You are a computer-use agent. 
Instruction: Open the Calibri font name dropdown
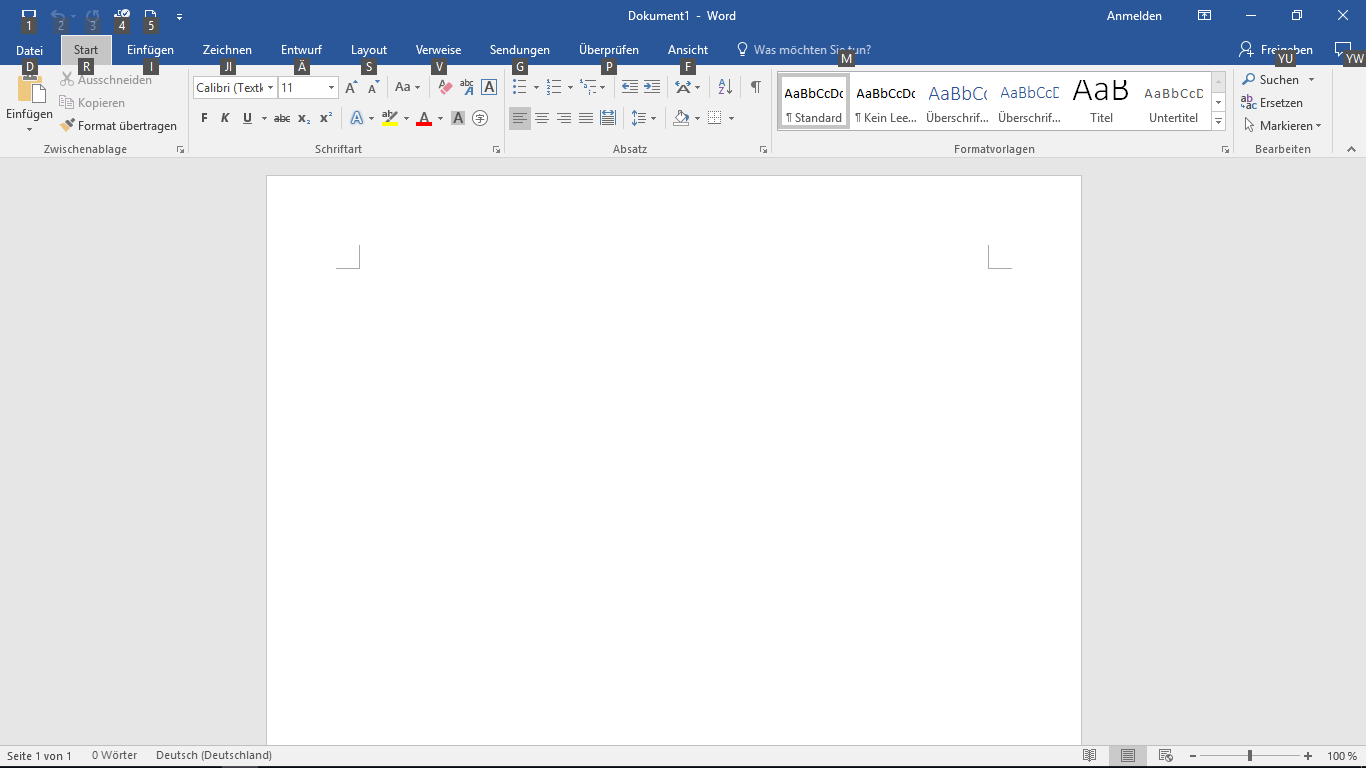click(270, 88)
